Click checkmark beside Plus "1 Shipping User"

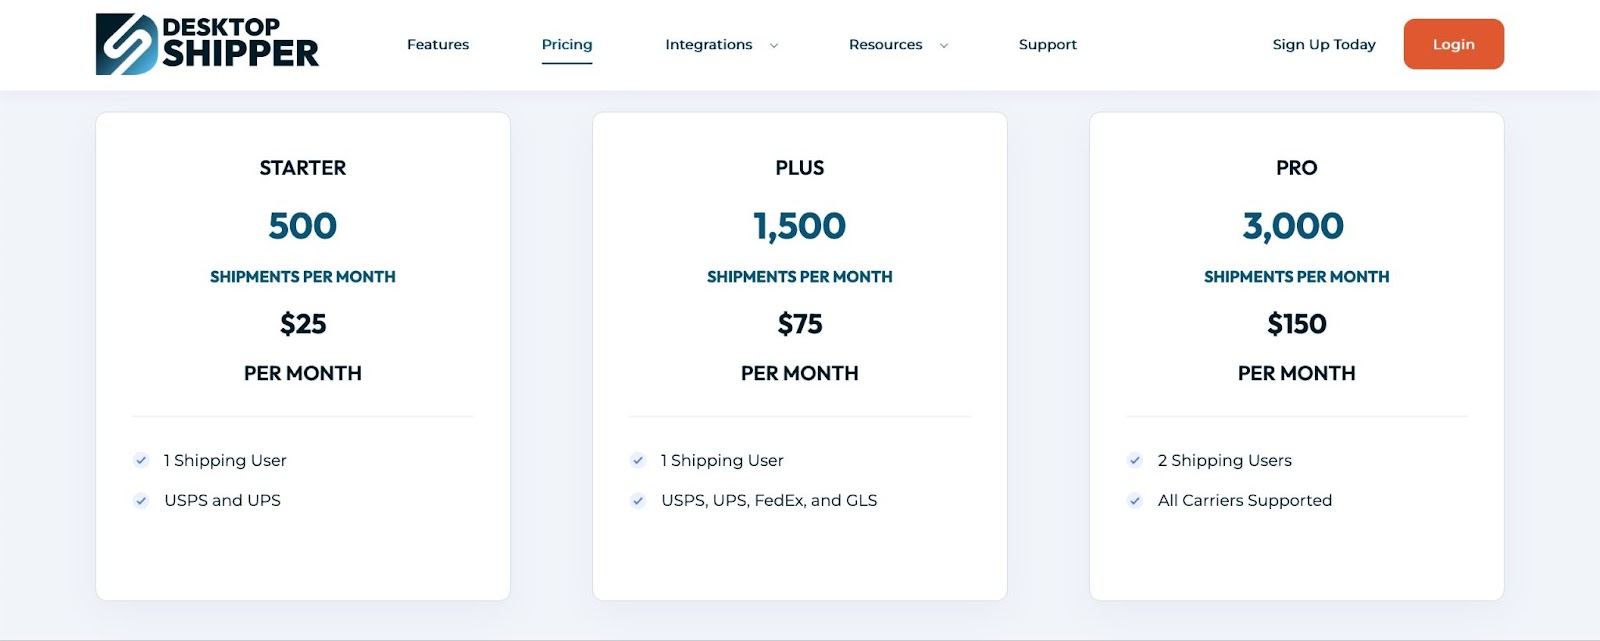pyautogui.click(x=638, y=461)
